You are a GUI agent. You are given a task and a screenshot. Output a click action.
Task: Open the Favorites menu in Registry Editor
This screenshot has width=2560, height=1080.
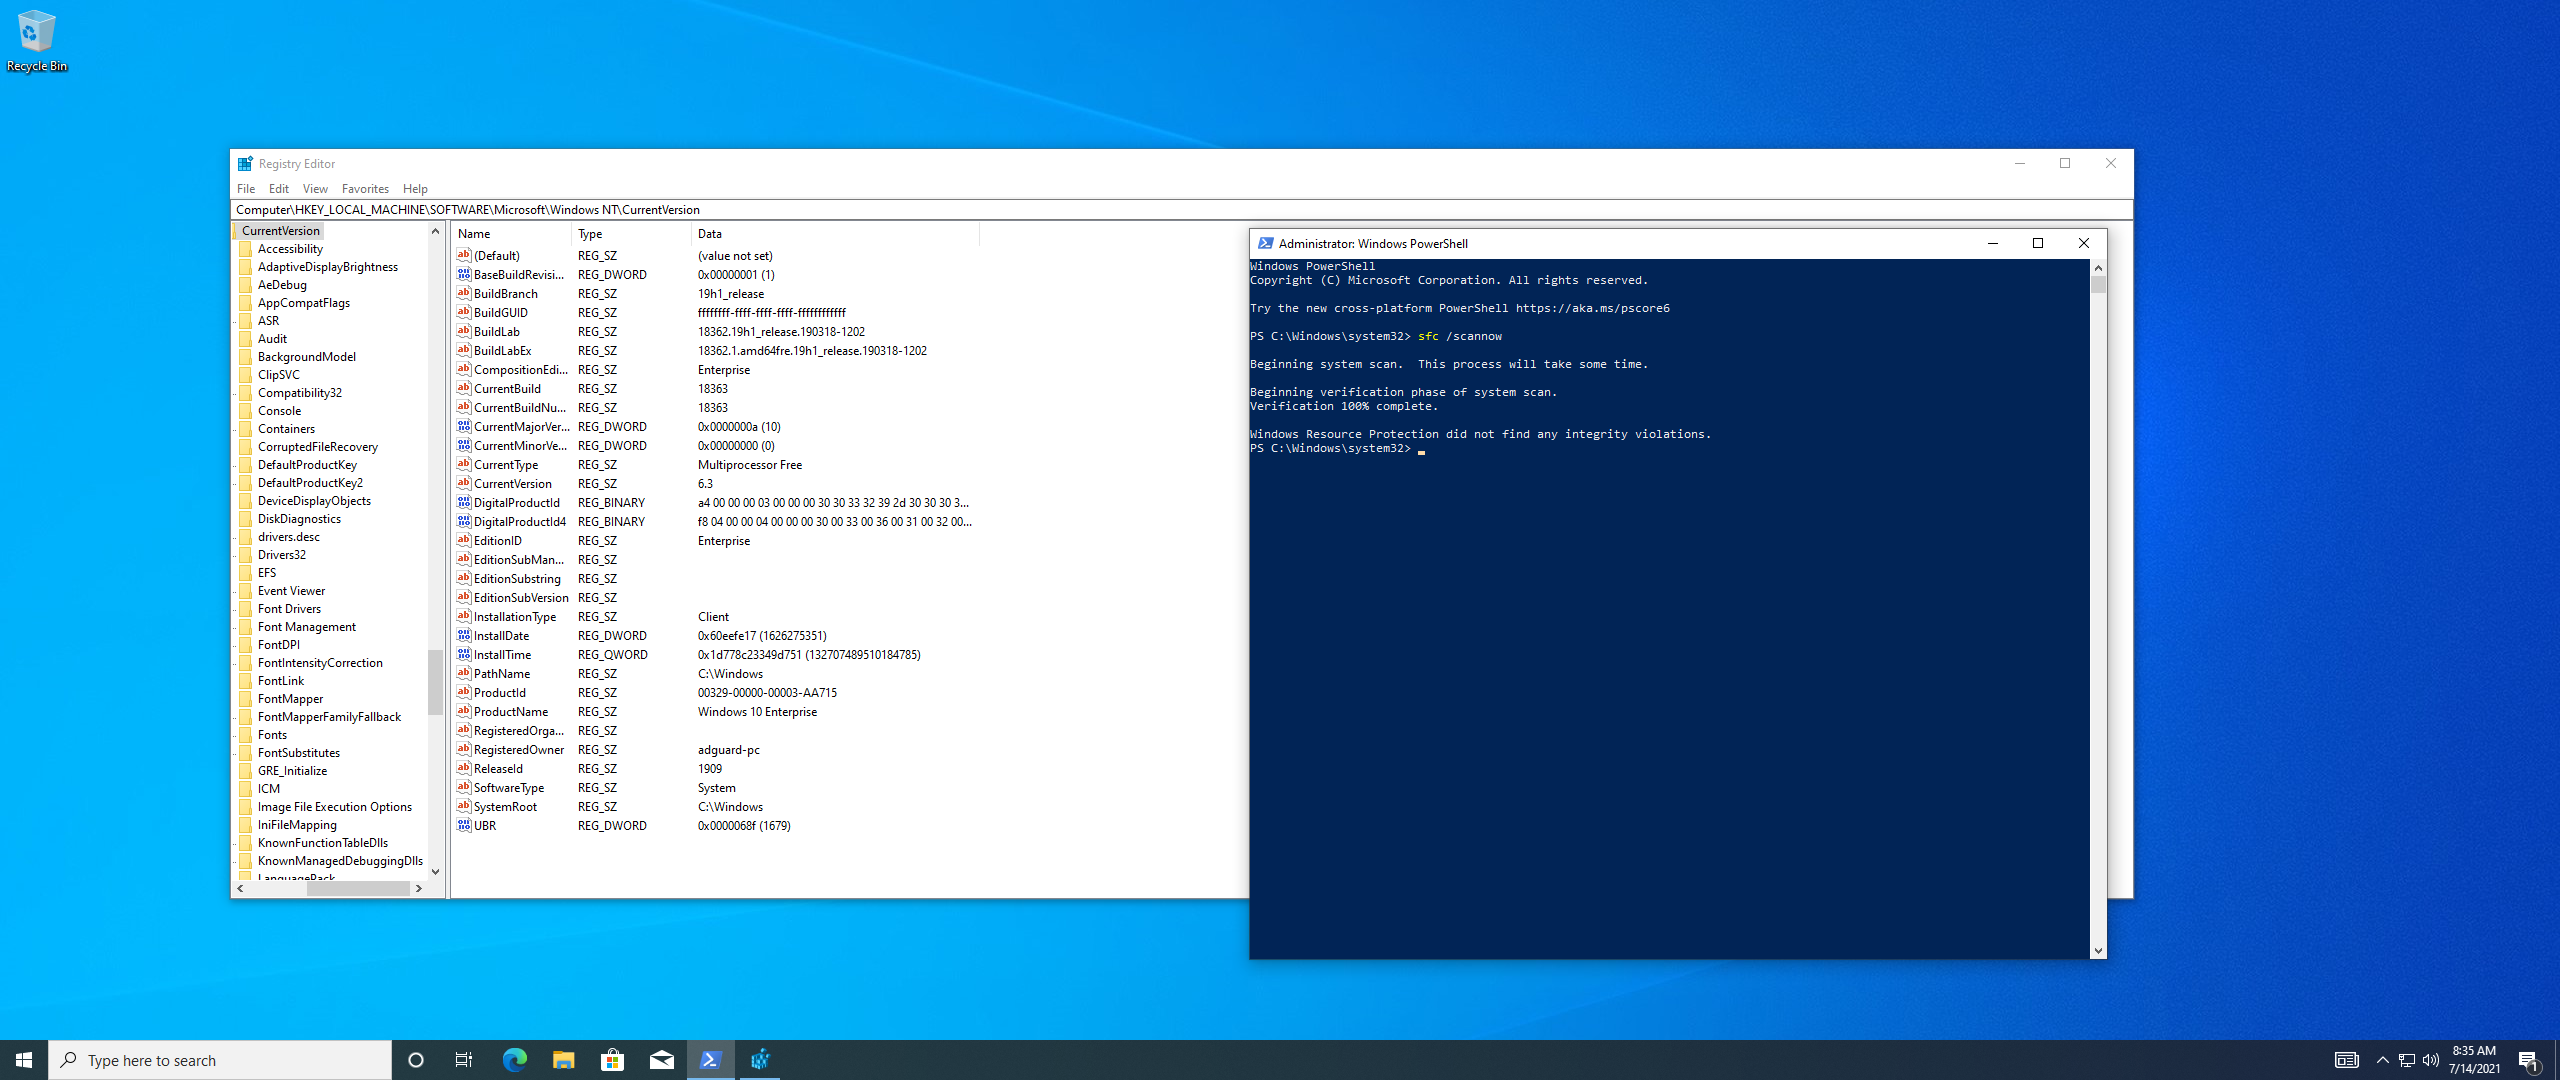click(x=365, y=189)
